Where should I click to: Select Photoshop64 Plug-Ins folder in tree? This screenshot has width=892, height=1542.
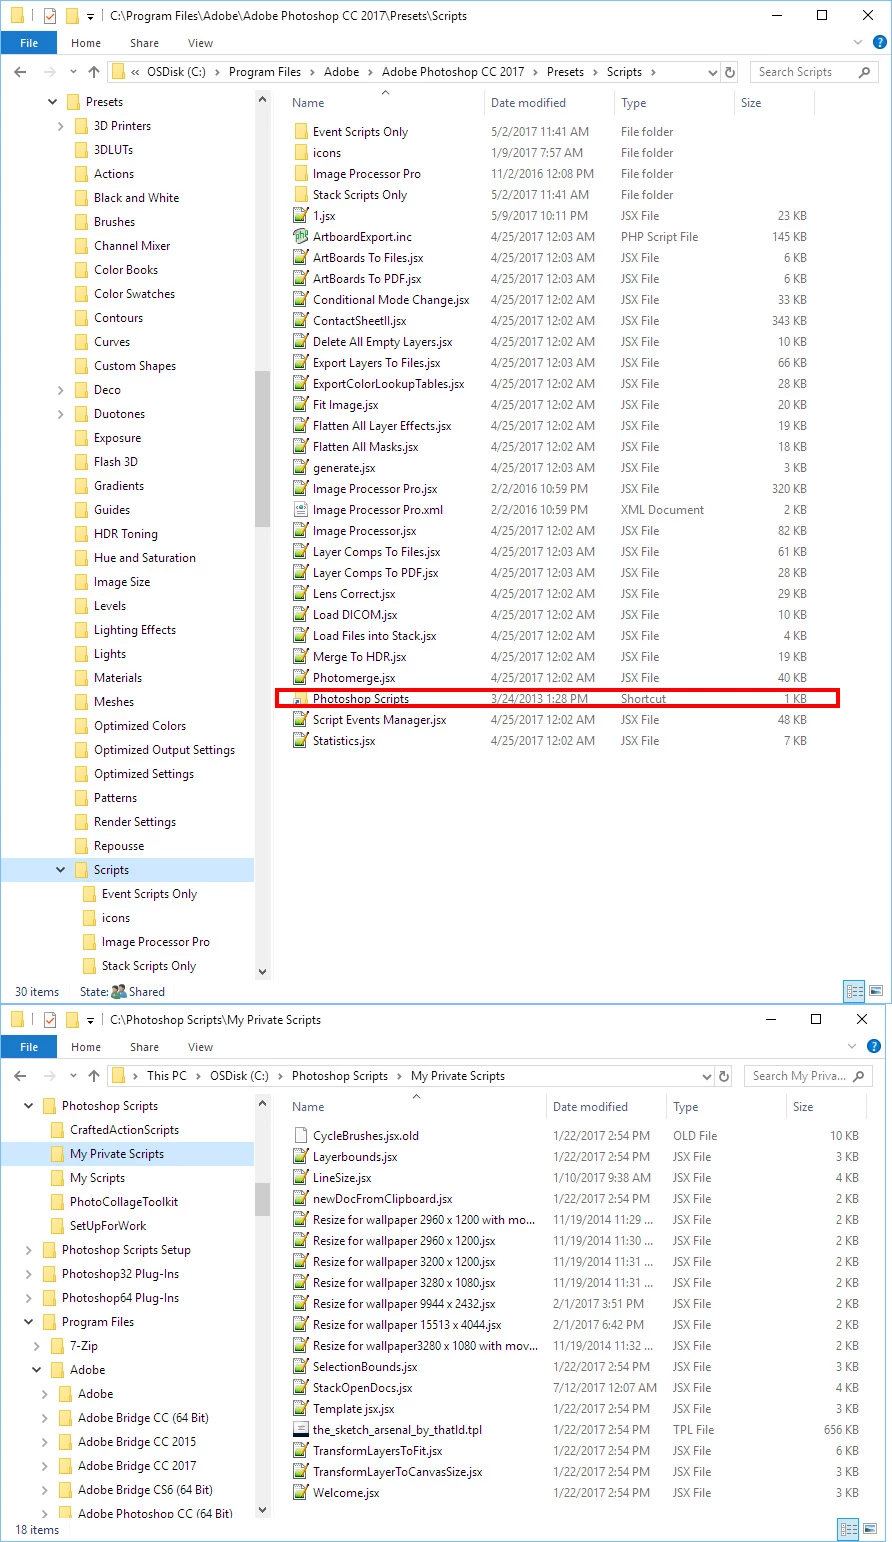pyautogui.click(x=120, y=1298)
